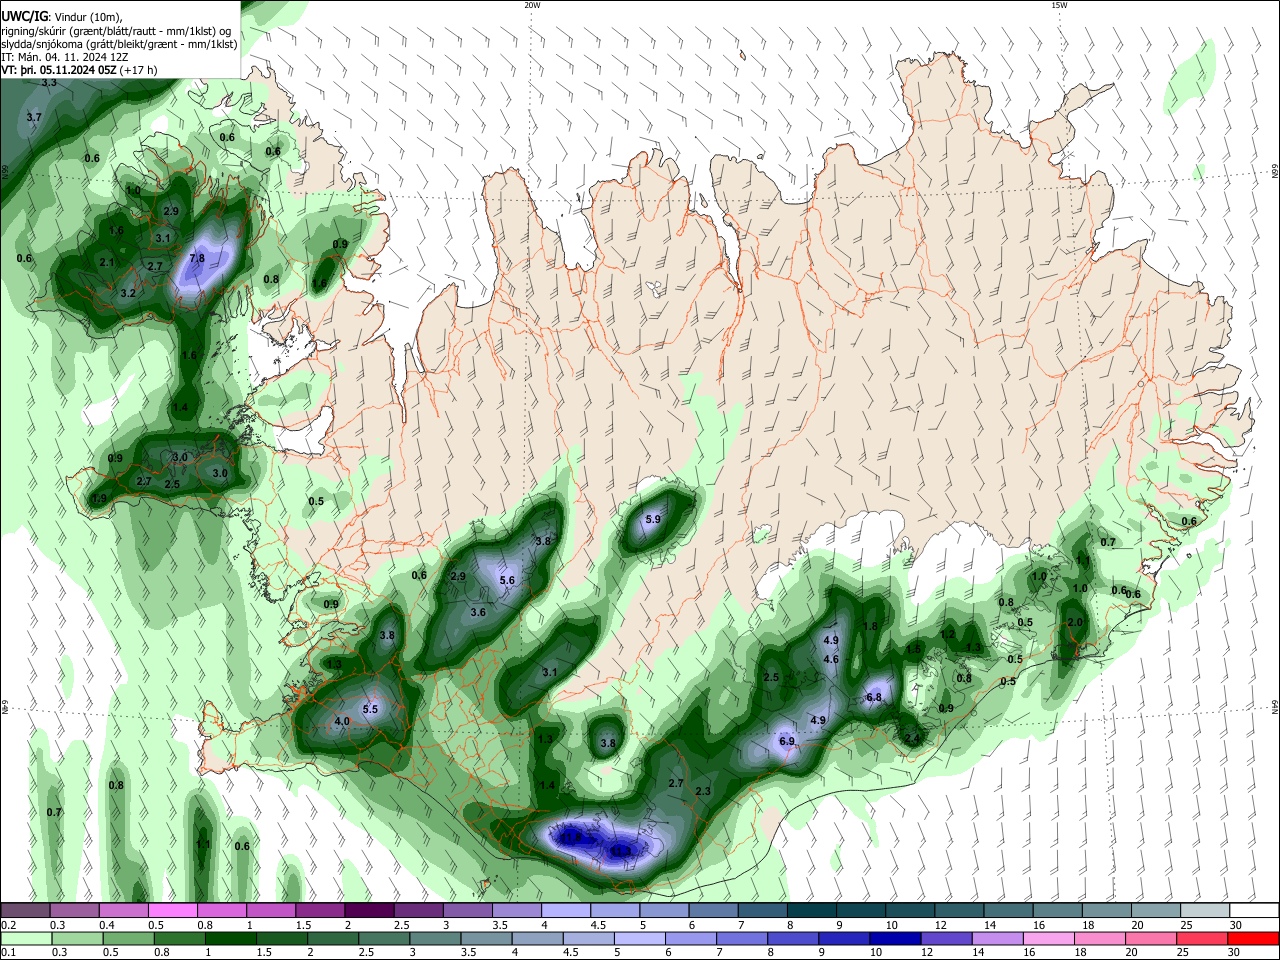Image resolution: width=1280 pixels, height=960 pixels.
Task: Select the light pink 16 swatch in rain legend
Action: (1048, 938)
